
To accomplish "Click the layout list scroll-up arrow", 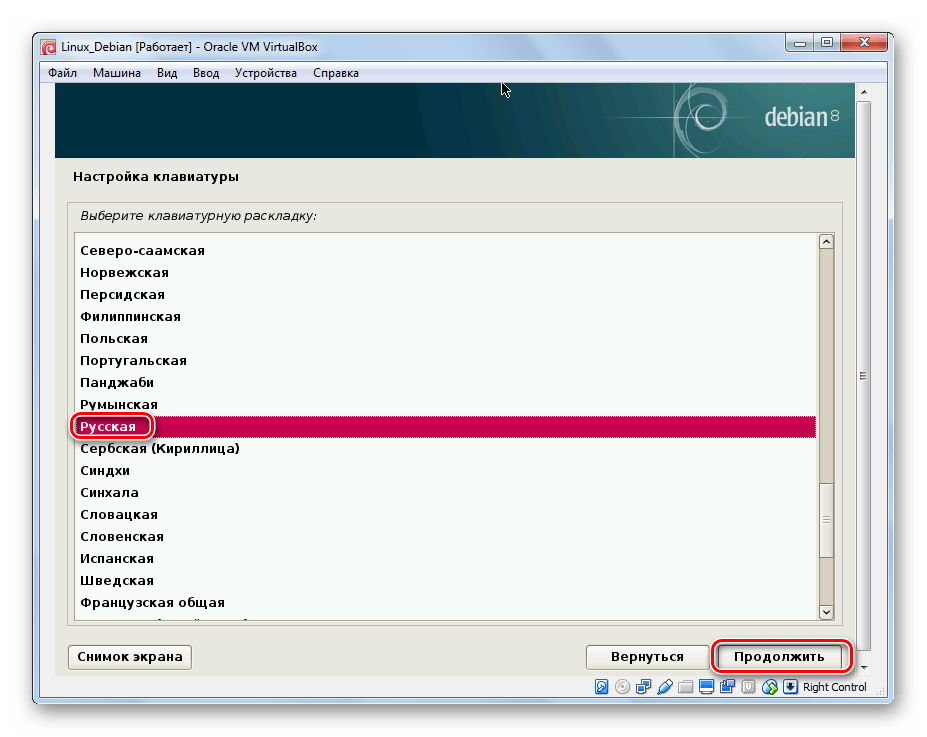I will [826, 241].
